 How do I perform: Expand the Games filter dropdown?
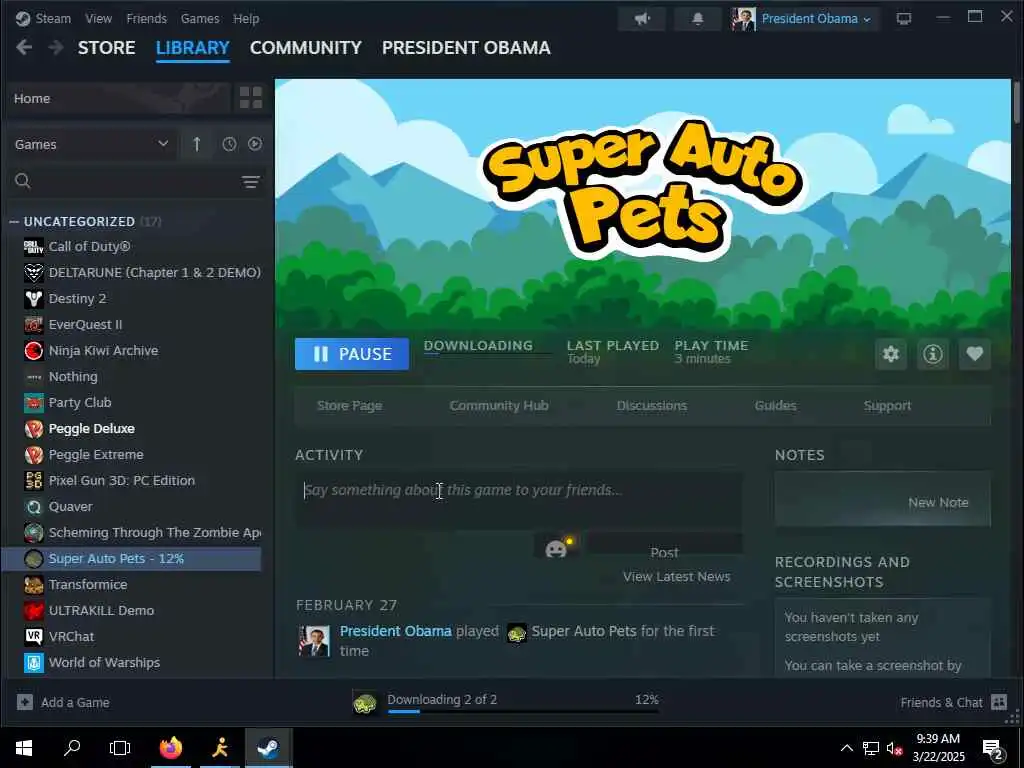point(93,144)
